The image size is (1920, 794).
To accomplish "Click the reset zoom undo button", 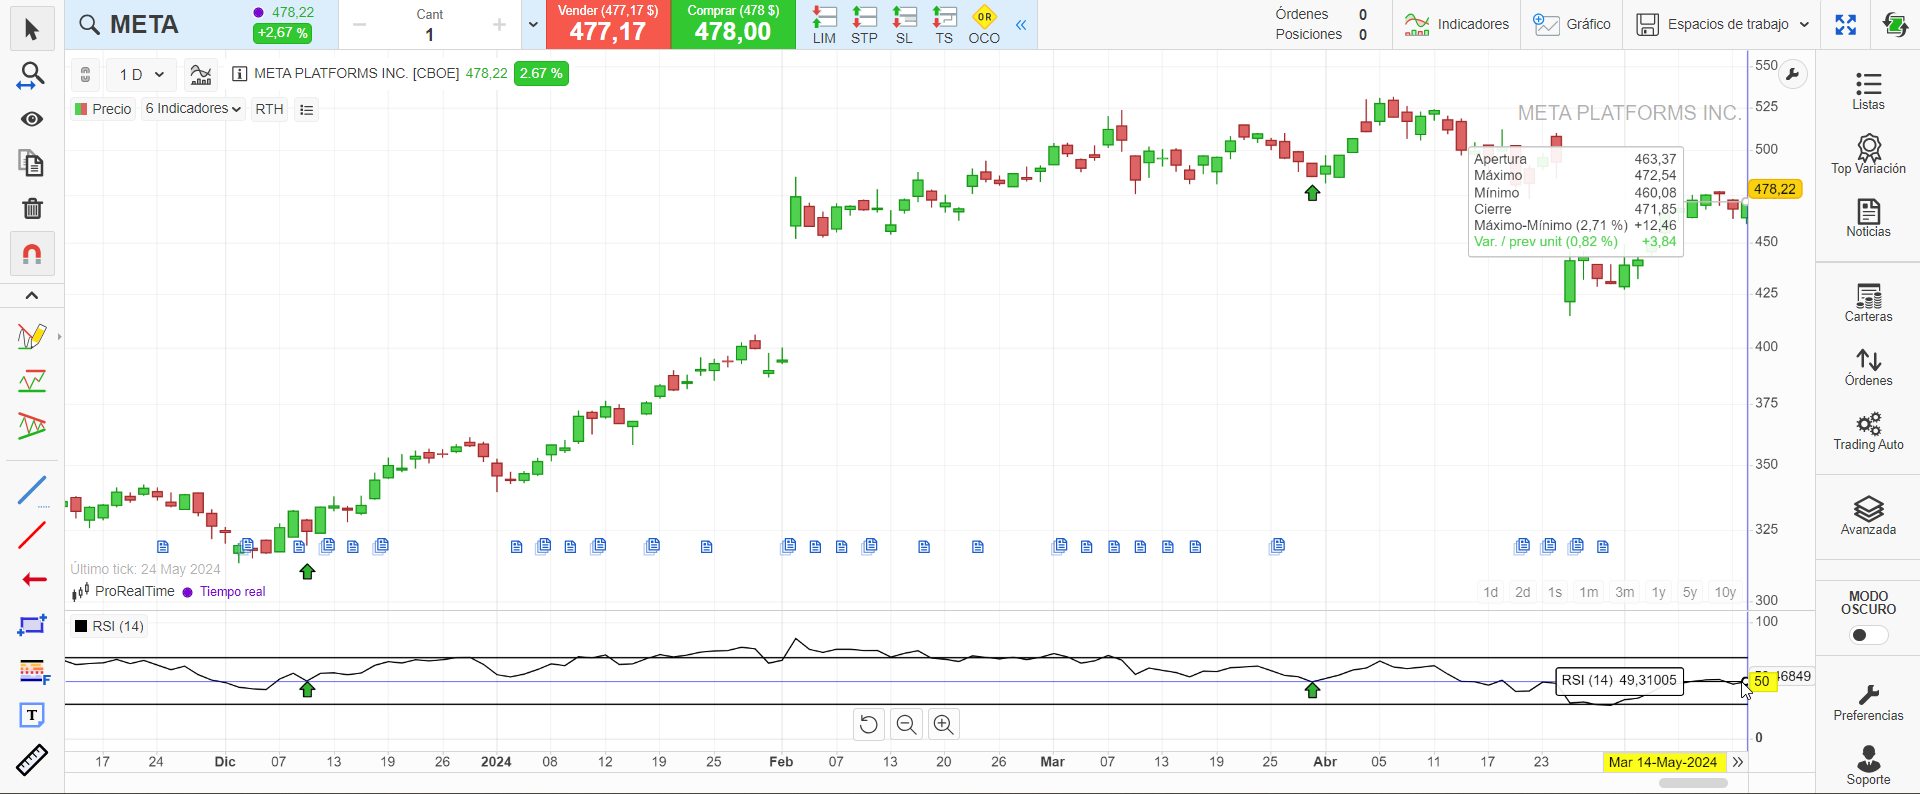I will point(869,724).
